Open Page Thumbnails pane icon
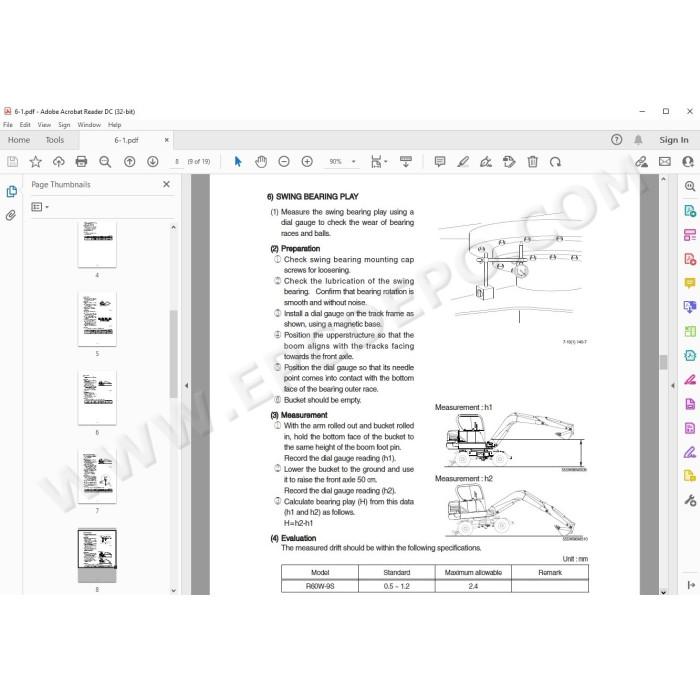The height and width of the screenshot is (700, 700). coord(12,192)
